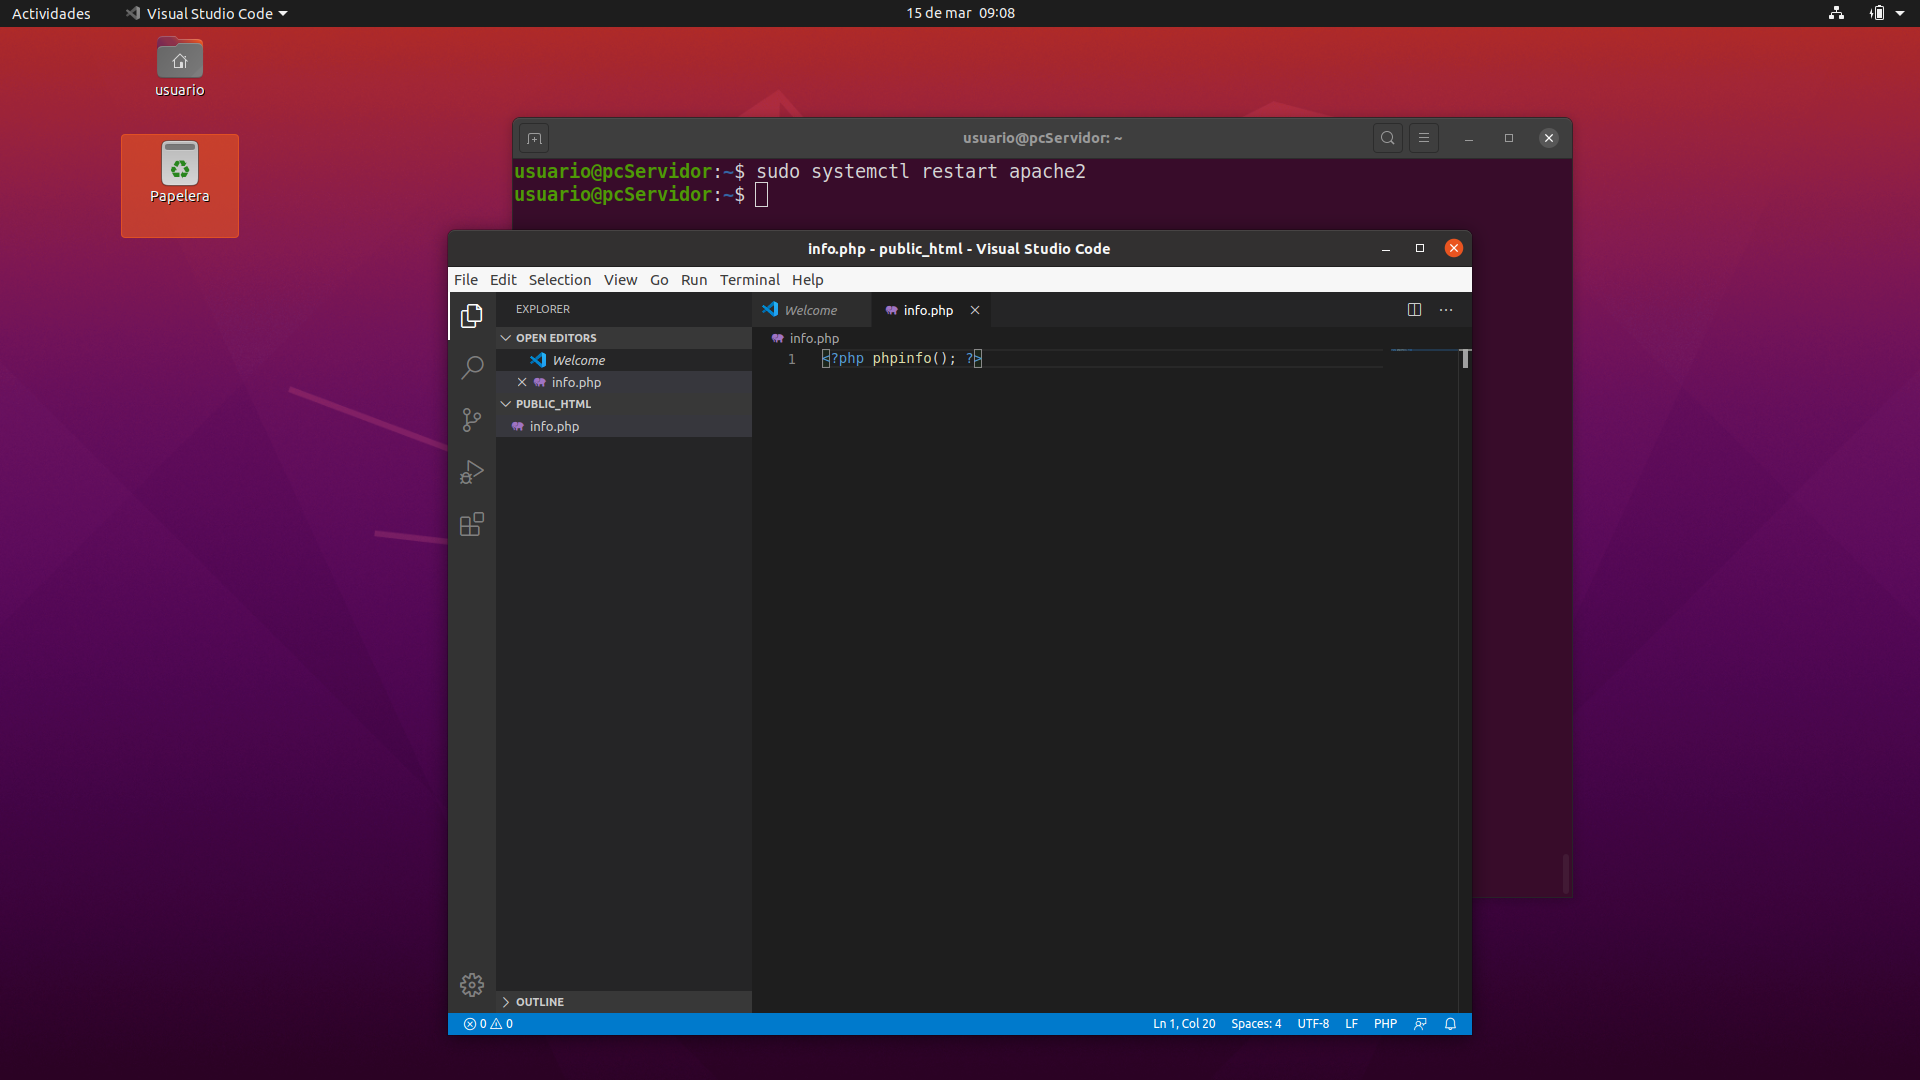
Task: Close the info.php editor tab
Action: 975,310
